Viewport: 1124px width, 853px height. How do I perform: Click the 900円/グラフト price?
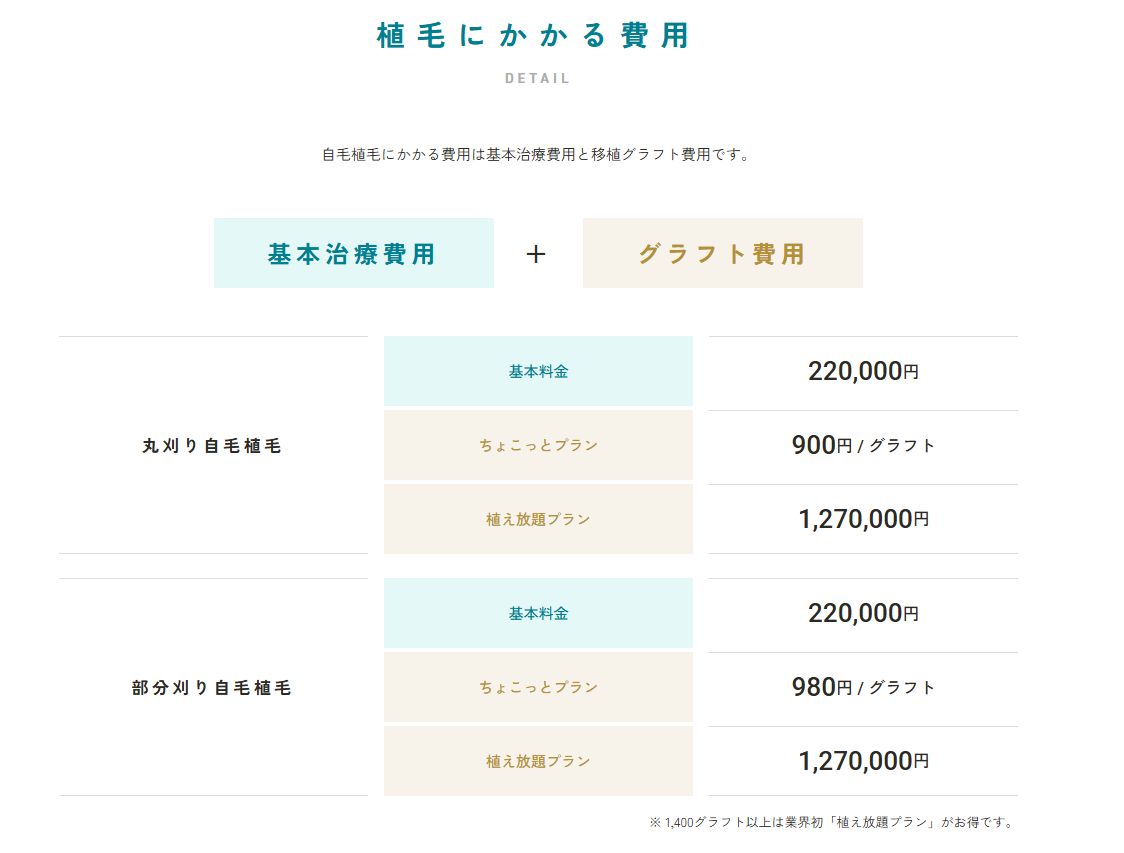pos(863,445)
